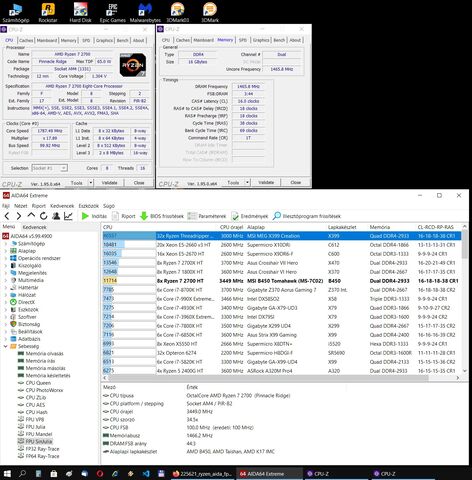
Task: Open Bench tab in right CPU-Z window
Action: [279, 40]
